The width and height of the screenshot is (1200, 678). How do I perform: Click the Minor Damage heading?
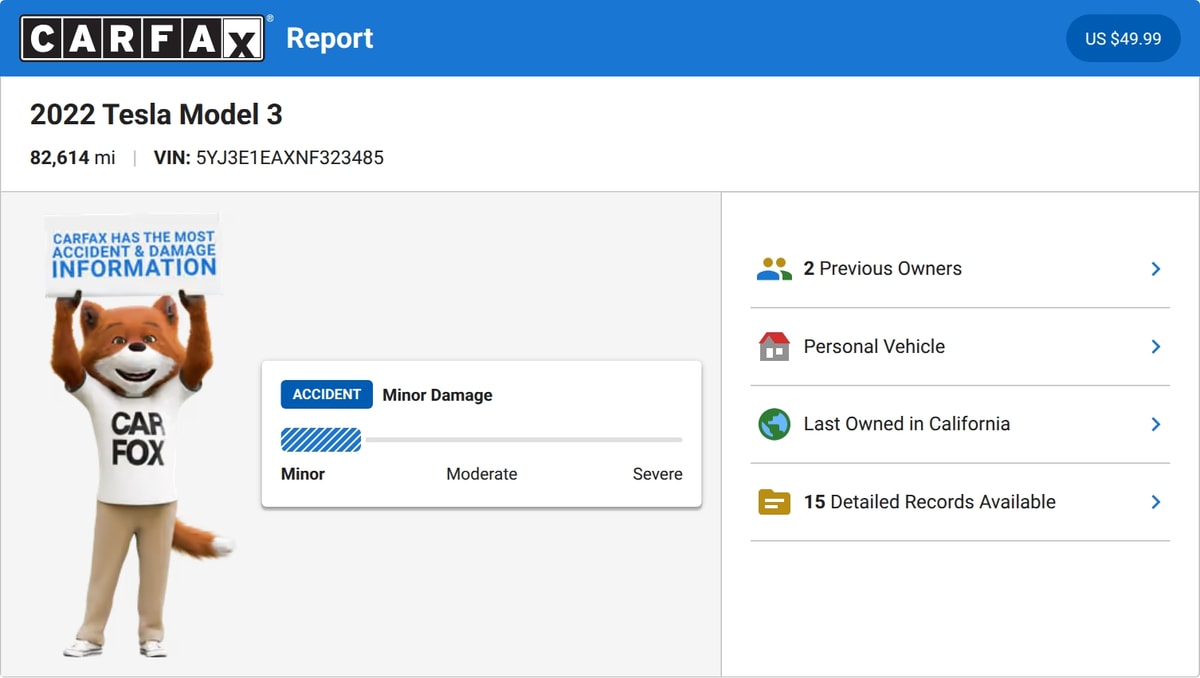pos(438,395)
